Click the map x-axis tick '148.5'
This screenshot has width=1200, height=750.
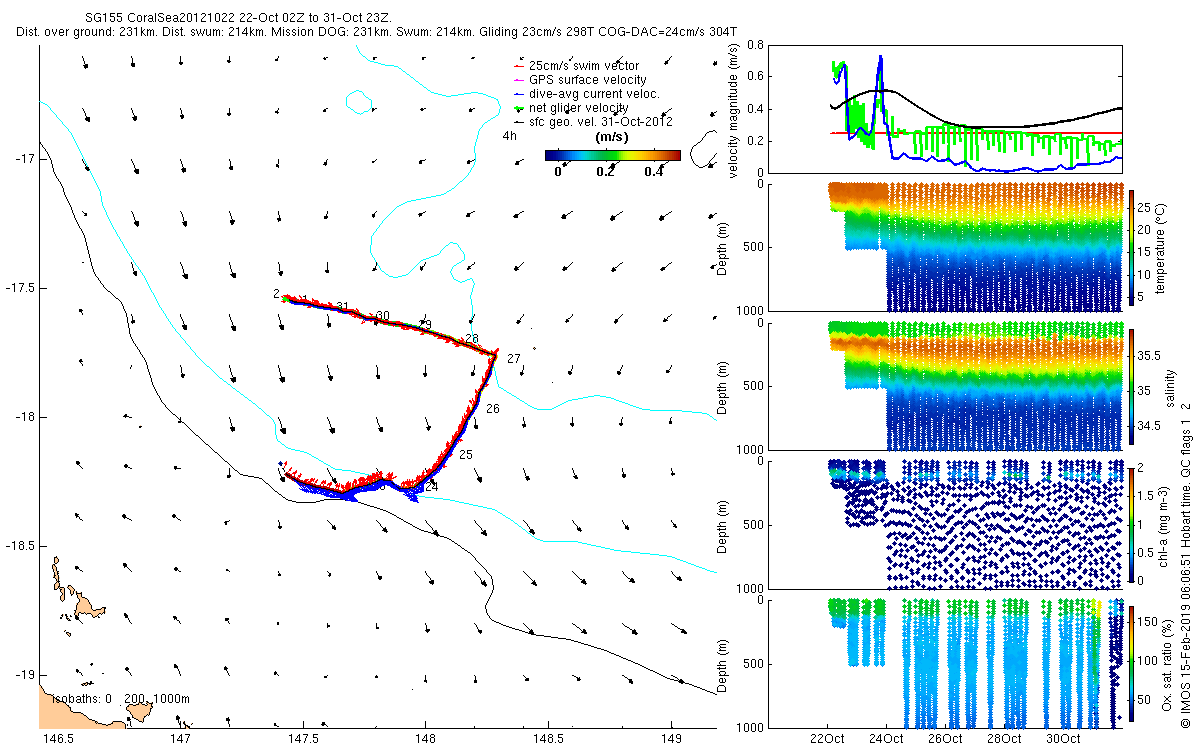point(548,739)
